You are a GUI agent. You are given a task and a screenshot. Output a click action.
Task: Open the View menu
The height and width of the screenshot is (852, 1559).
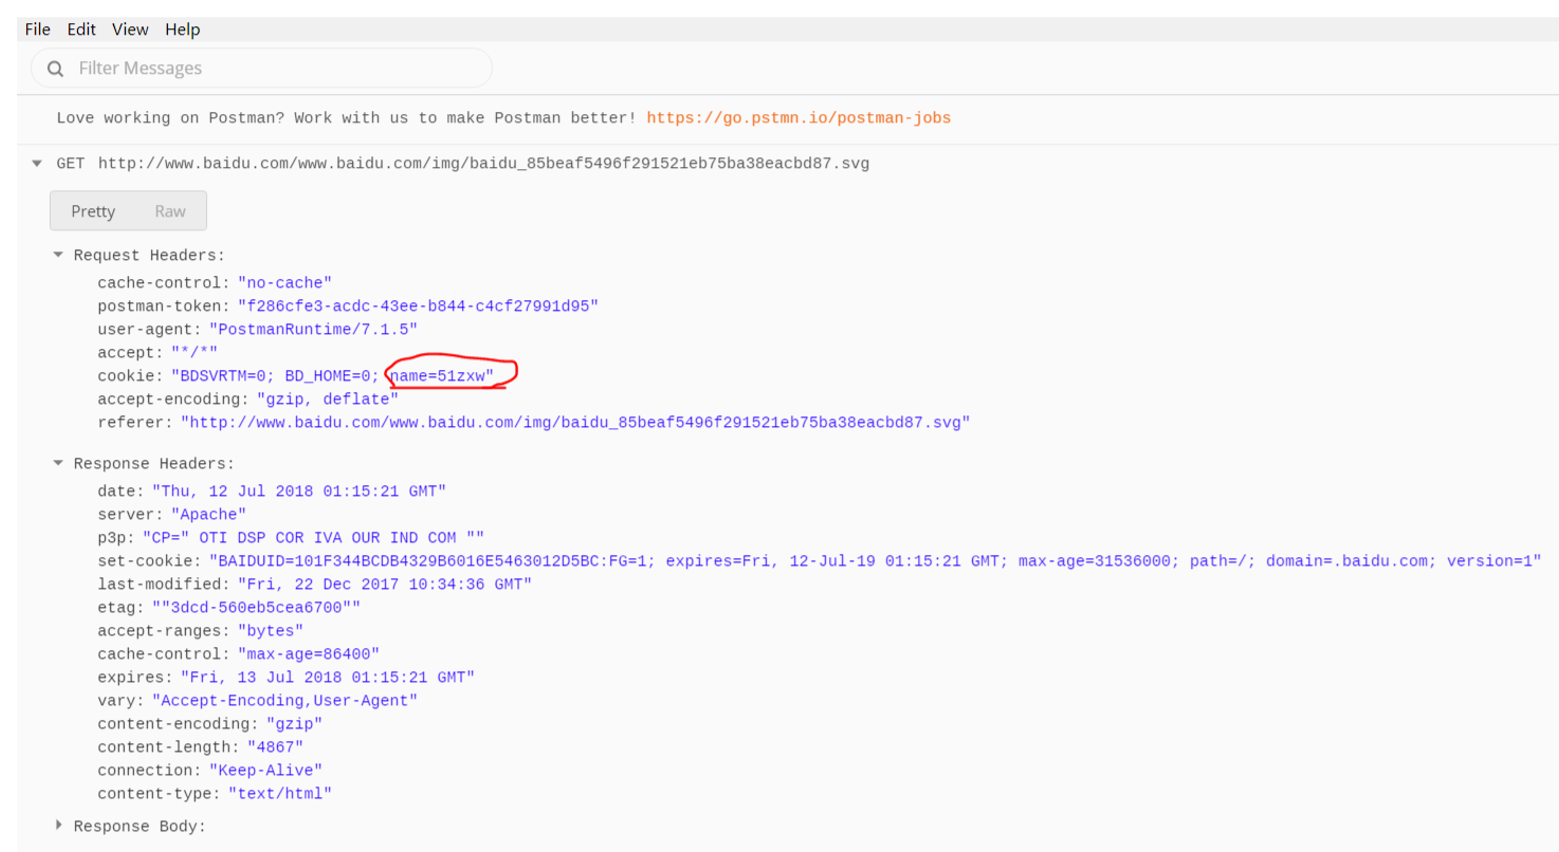(x=130, y=29)
